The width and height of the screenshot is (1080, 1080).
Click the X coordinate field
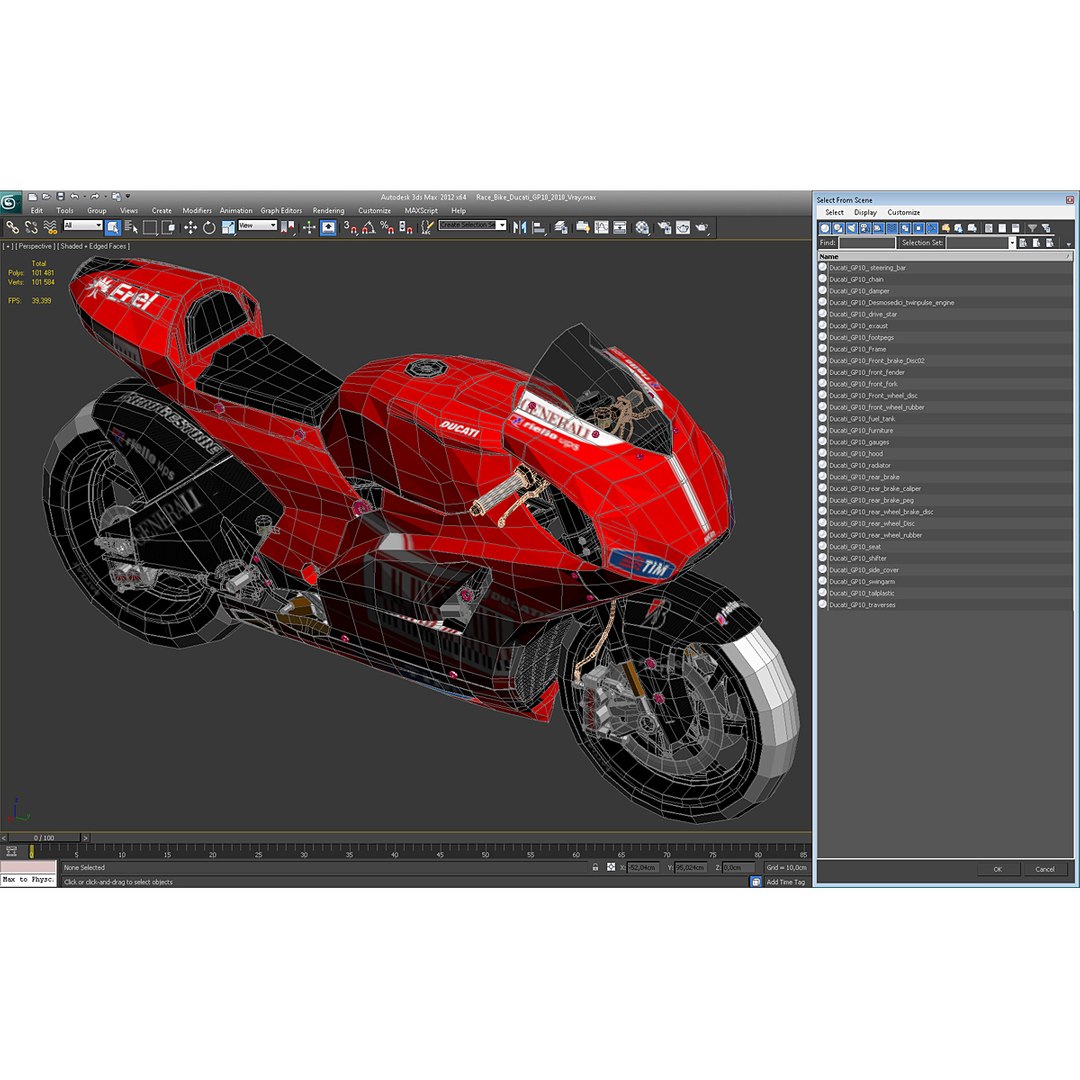coord(643,867)
